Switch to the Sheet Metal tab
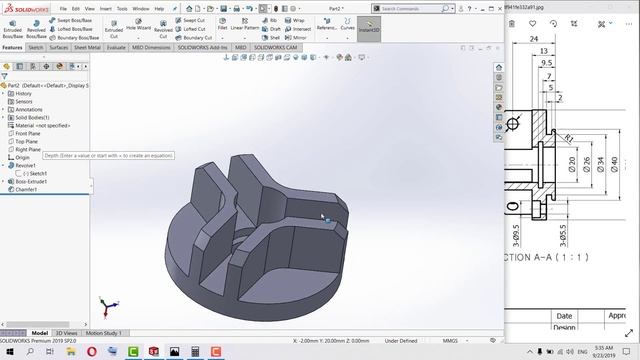640x360 pixels. [87, 48]
